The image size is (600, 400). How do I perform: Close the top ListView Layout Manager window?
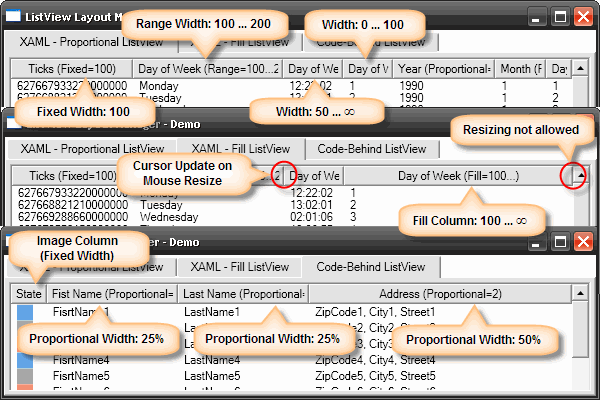point(583,17)
